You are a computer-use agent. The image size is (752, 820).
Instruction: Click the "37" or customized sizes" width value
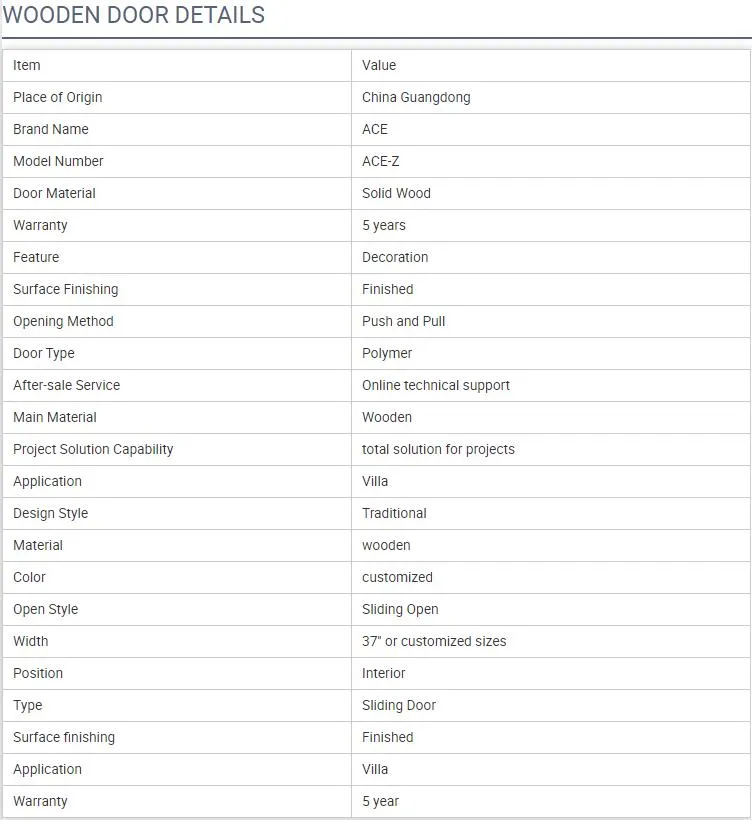coord(434,641)
